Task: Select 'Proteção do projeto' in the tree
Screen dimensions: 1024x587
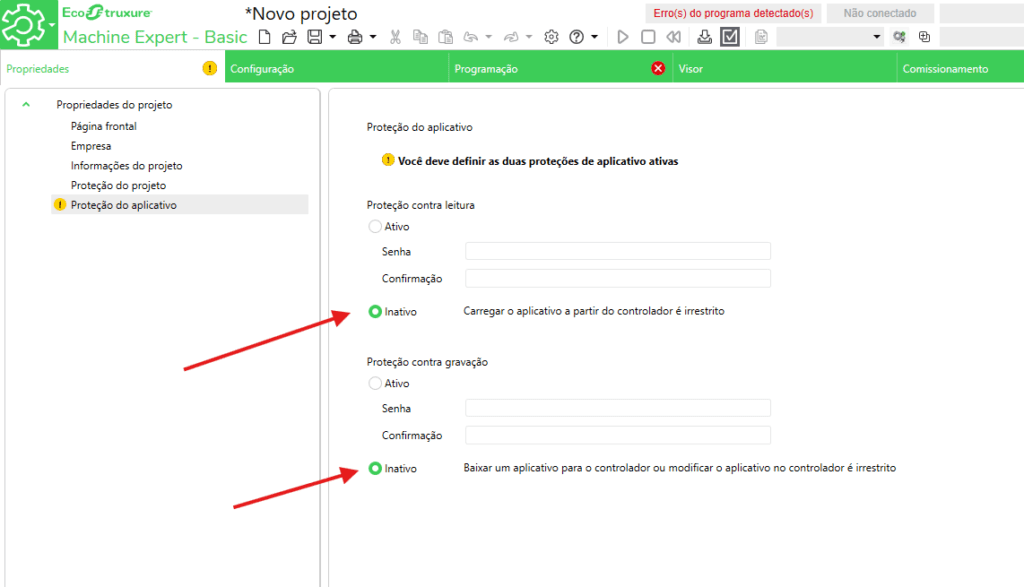Action: pos(118,185)
